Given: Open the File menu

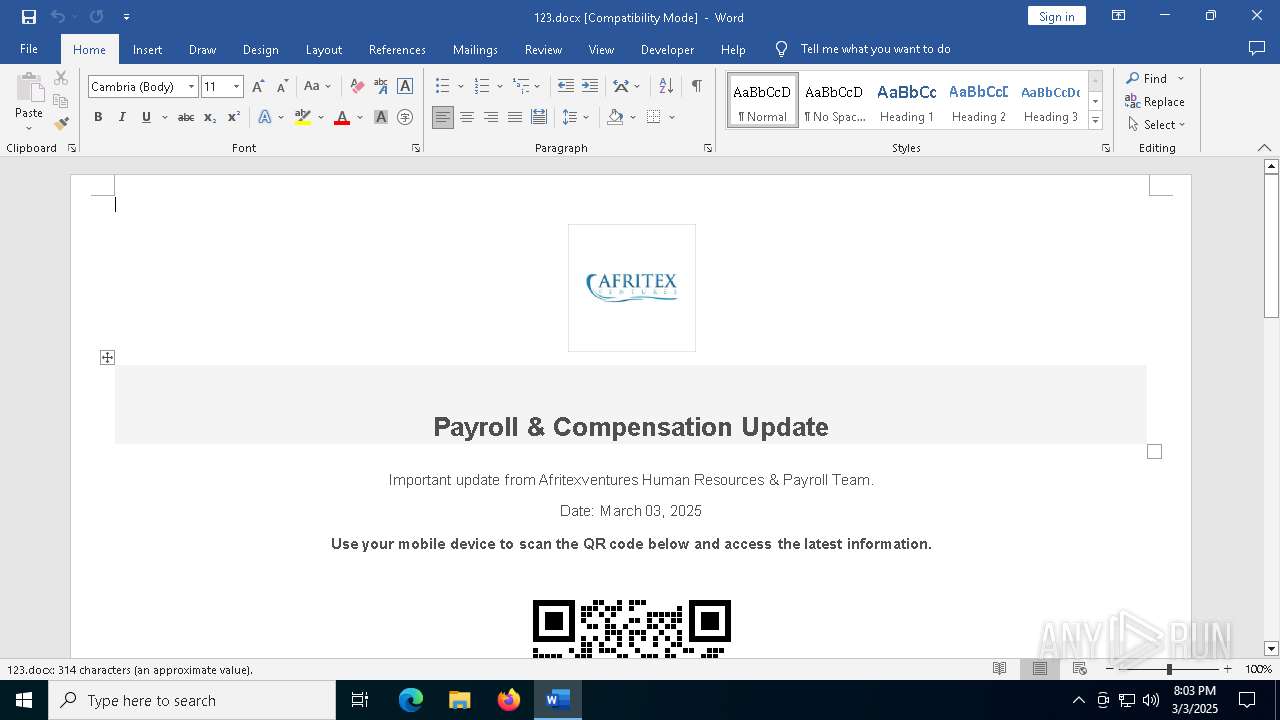Looking at the screenshot, I should click(29, 49).
